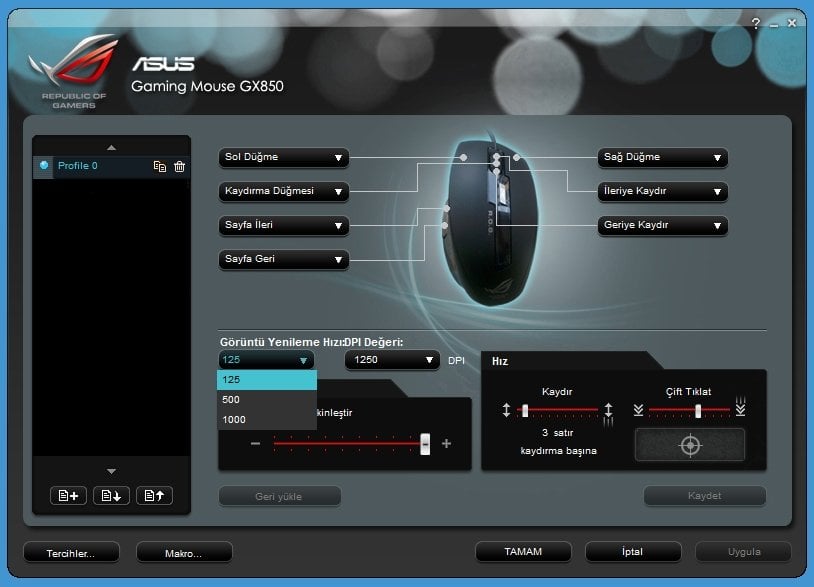Viewport: 814px width, 587px height.
Task: Select 500 in the refresh rate list
Action: point(264,399)
